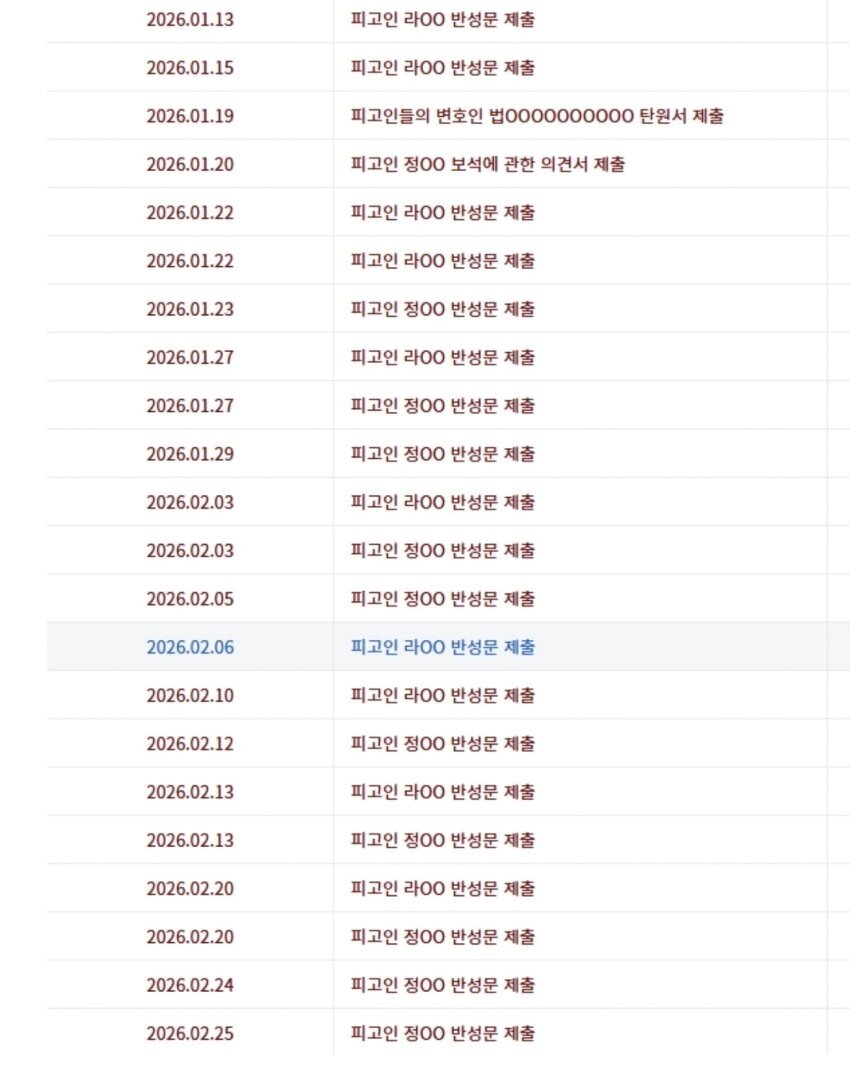Click the date 2026.01.15
Screen dimensions: 850x1075
coord(190,68)
